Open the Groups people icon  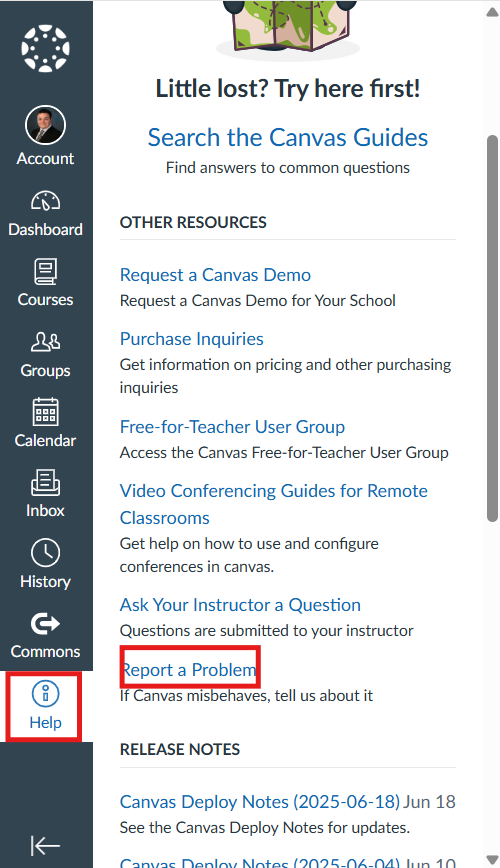coord(45,342)
